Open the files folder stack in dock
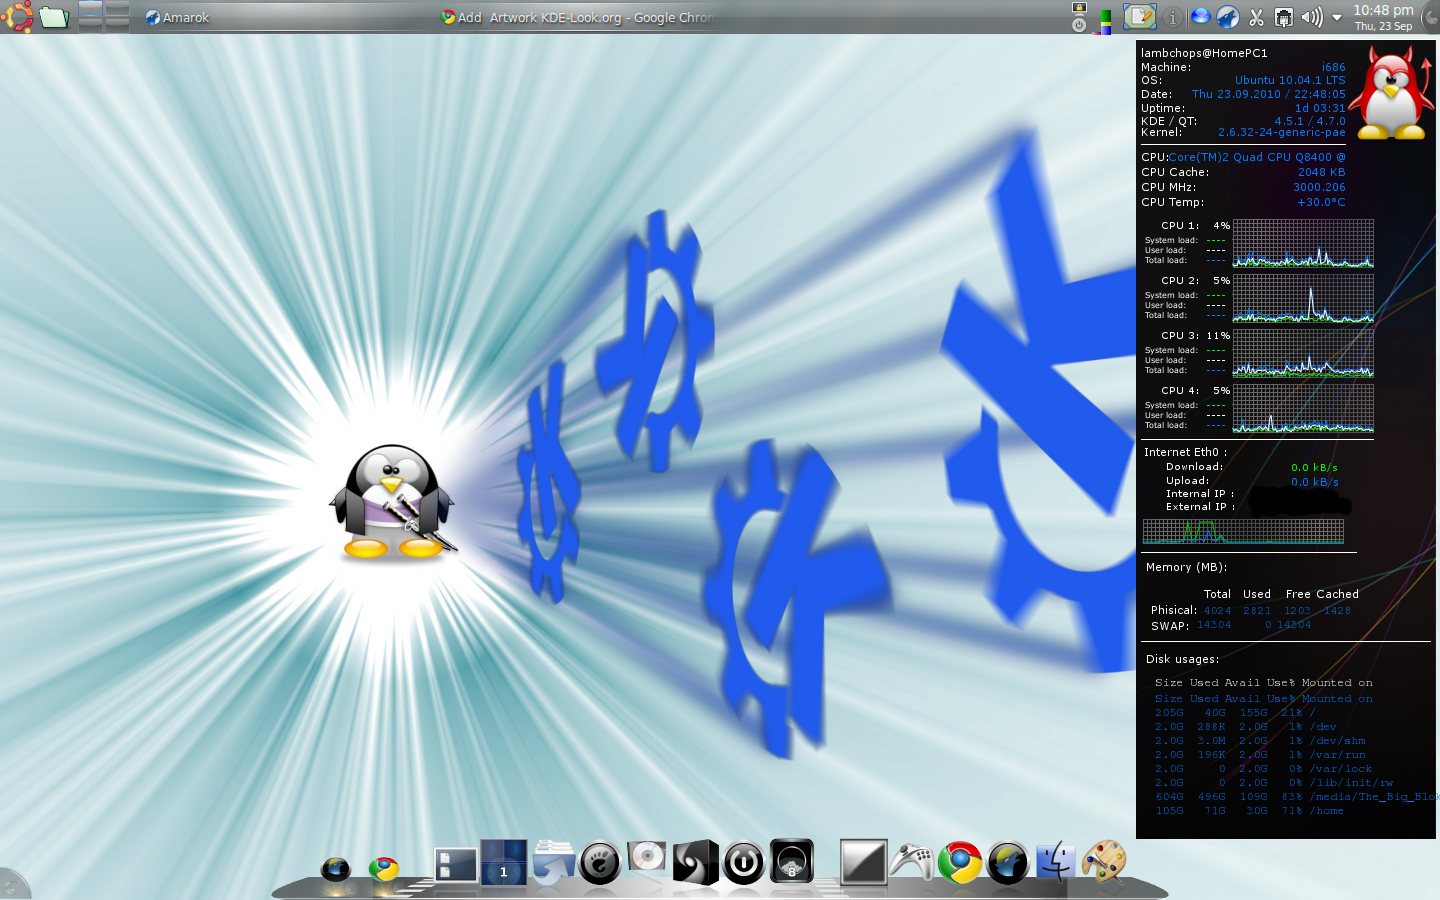 pos(552,862)
